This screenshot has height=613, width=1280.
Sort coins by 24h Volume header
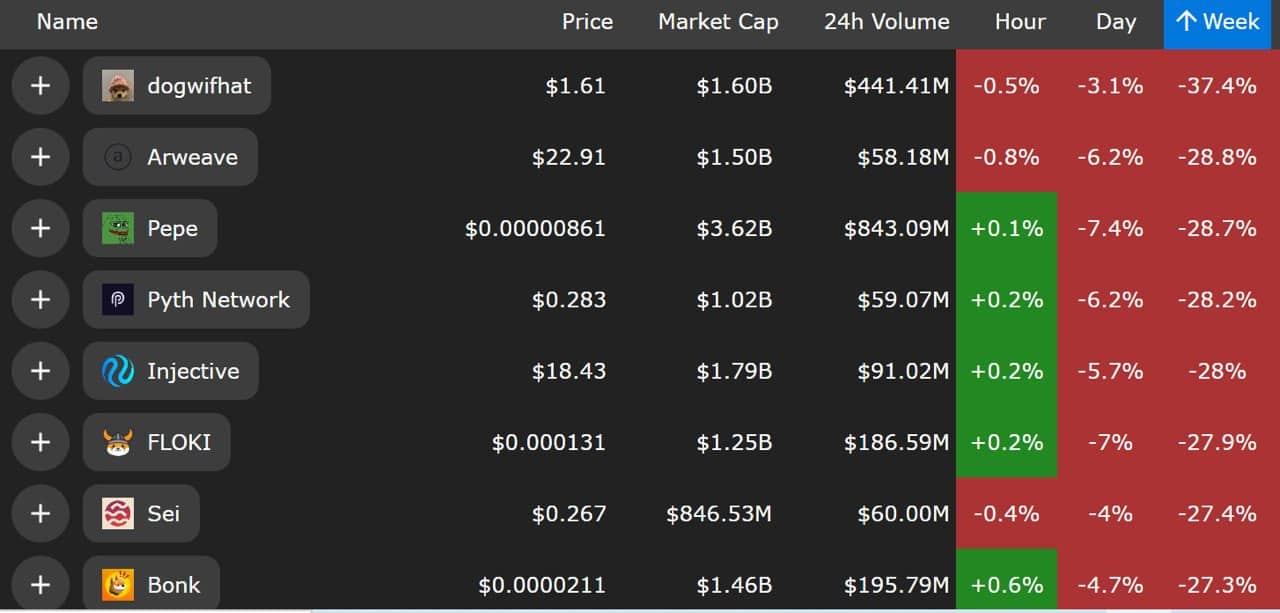tap(886, 22)
